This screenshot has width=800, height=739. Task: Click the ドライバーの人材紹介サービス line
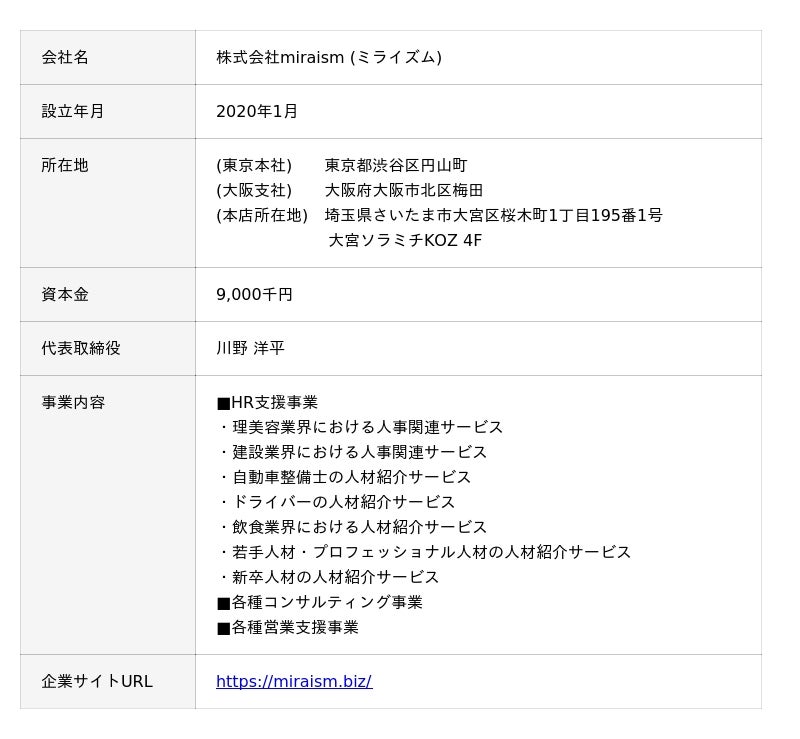coord(337,502)
